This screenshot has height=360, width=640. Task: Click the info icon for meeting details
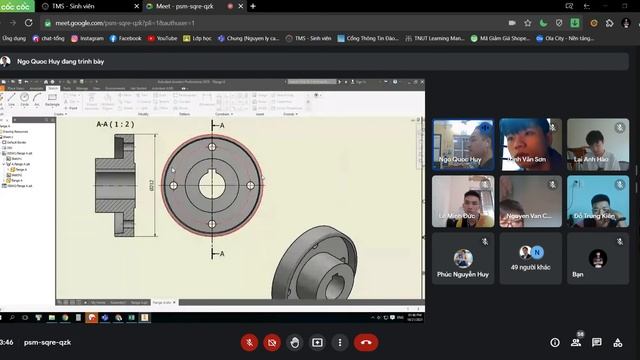pyautogui.click(x=554, y=342)
